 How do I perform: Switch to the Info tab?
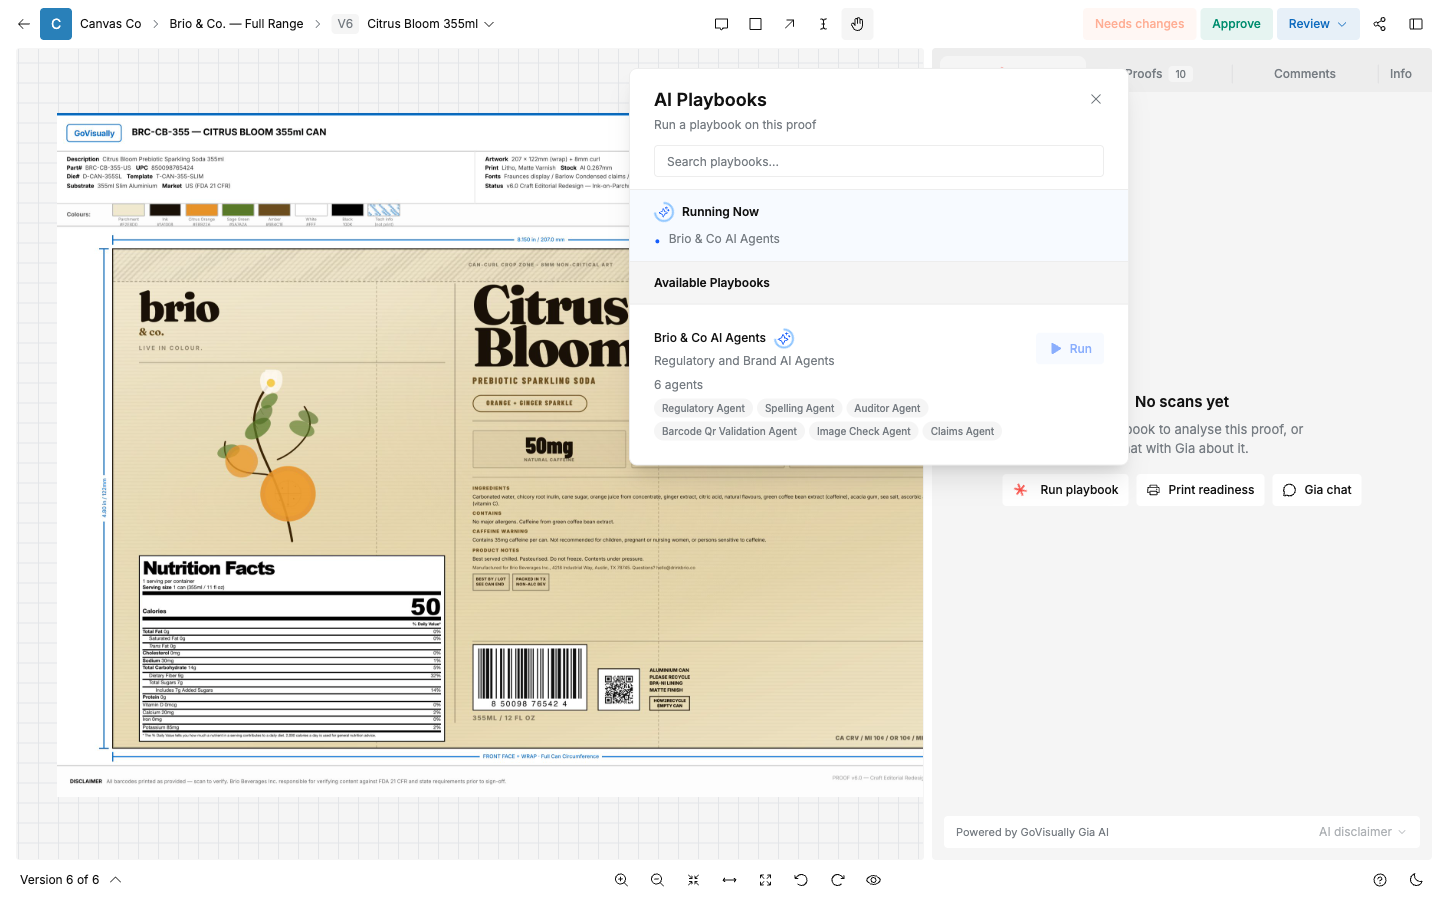1400,74
